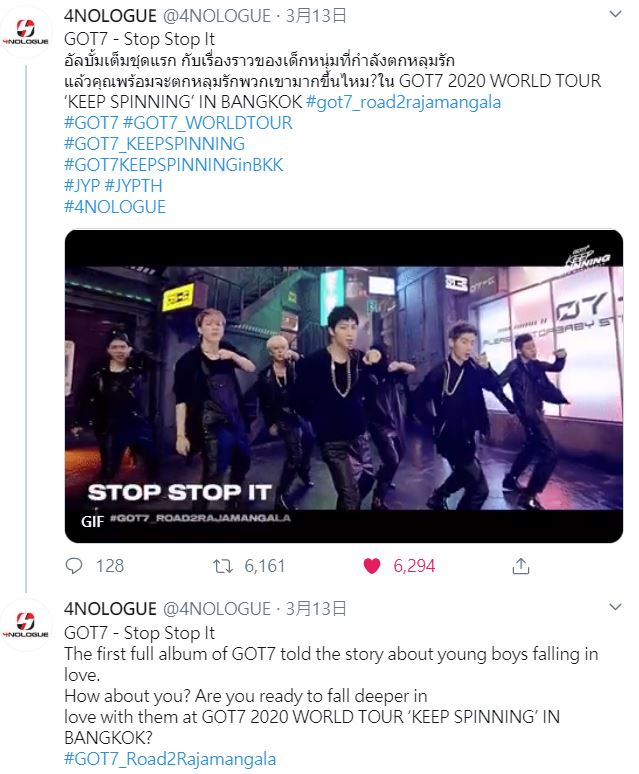Click the GIF badge on the media
Viewport: 639px width, 774px height.
(x=92, y=521)
